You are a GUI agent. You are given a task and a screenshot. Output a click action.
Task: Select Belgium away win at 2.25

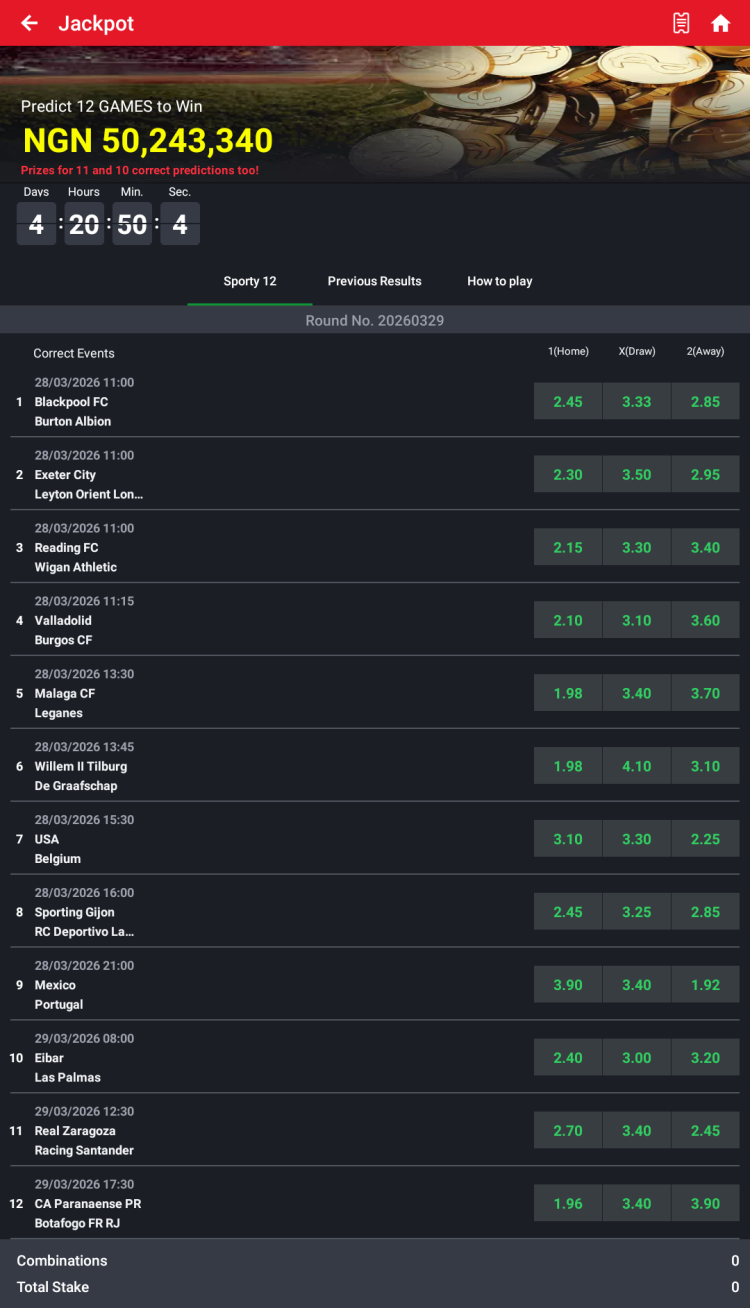(705, 840)
